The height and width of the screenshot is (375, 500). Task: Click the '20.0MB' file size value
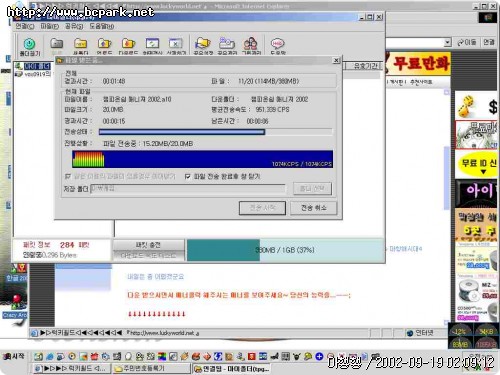113,110
